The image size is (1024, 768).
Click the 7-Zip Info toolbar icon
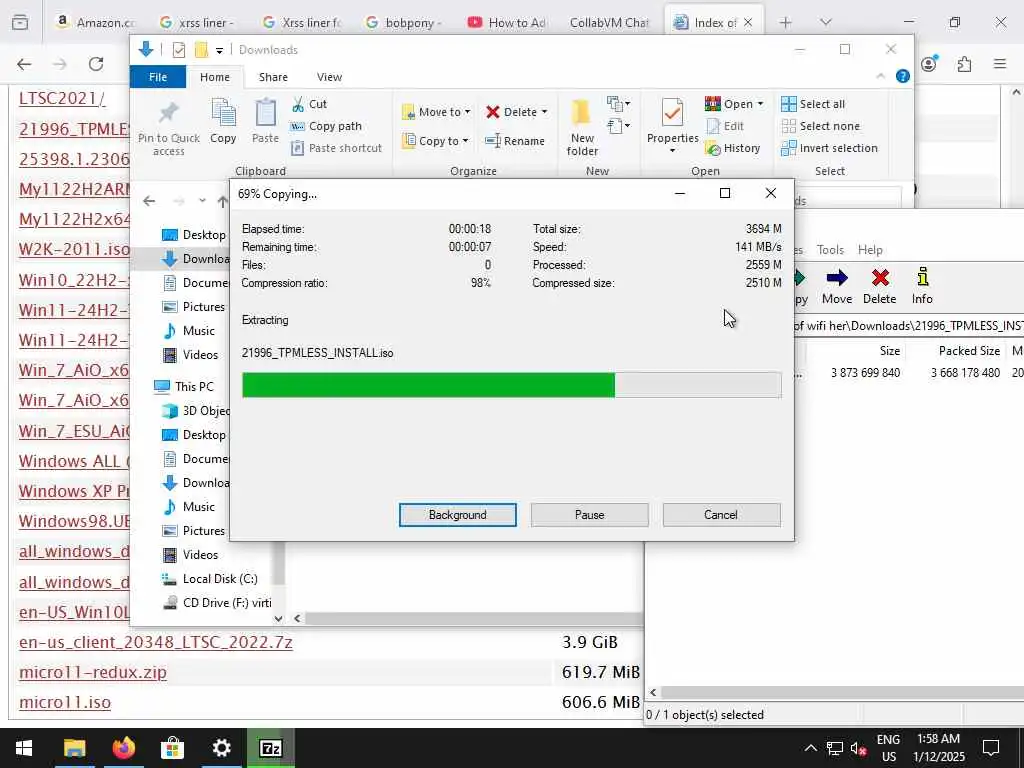pos(922,286)
